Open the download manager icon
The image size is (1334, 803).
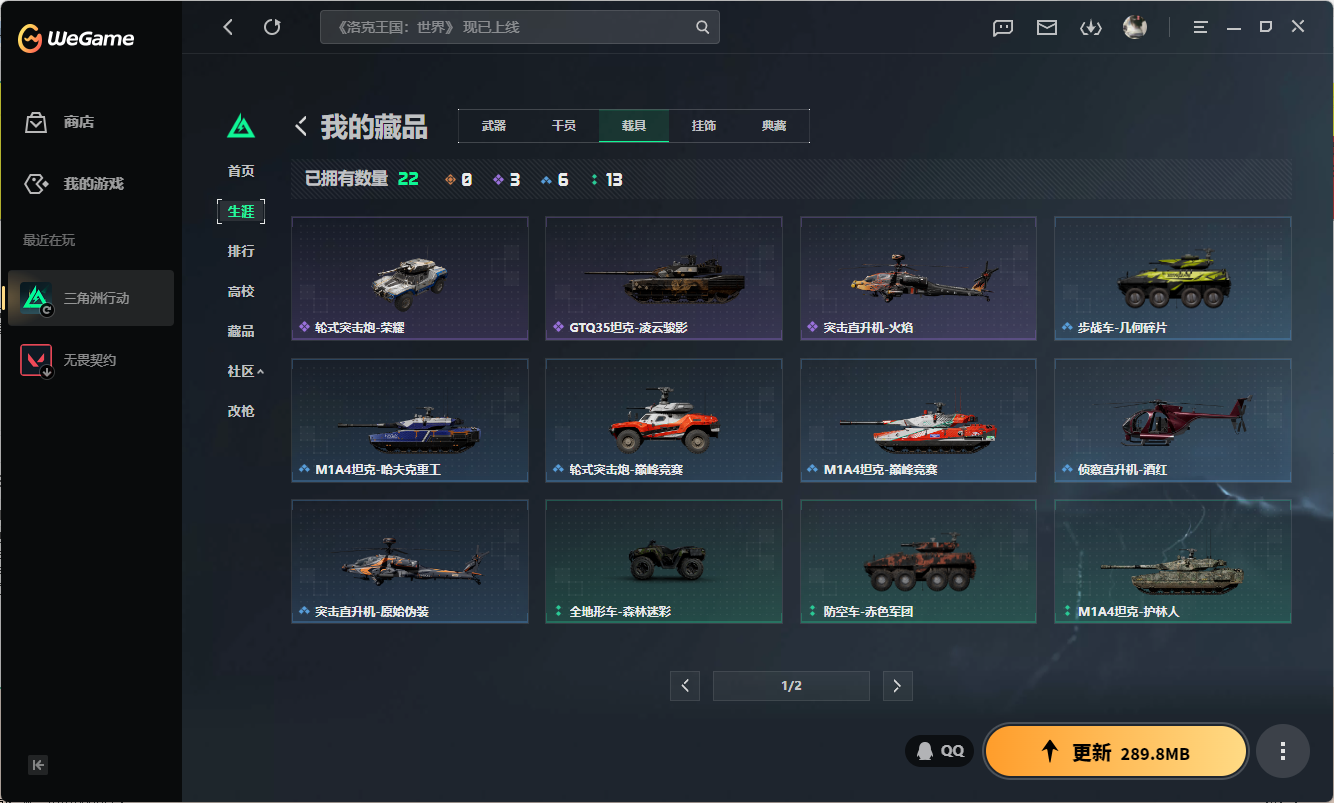[1090, 28]
